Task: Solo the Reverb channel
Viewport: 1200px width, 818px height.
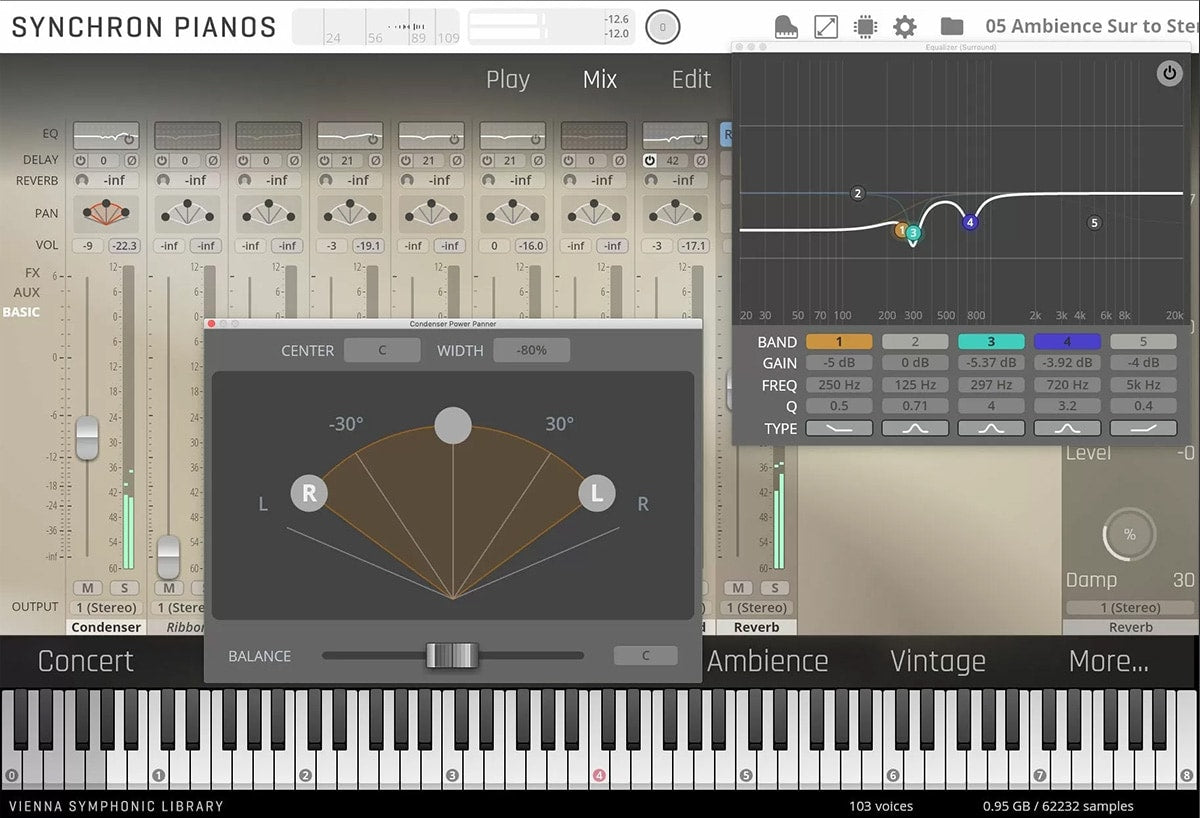Action: click(774, 588)
